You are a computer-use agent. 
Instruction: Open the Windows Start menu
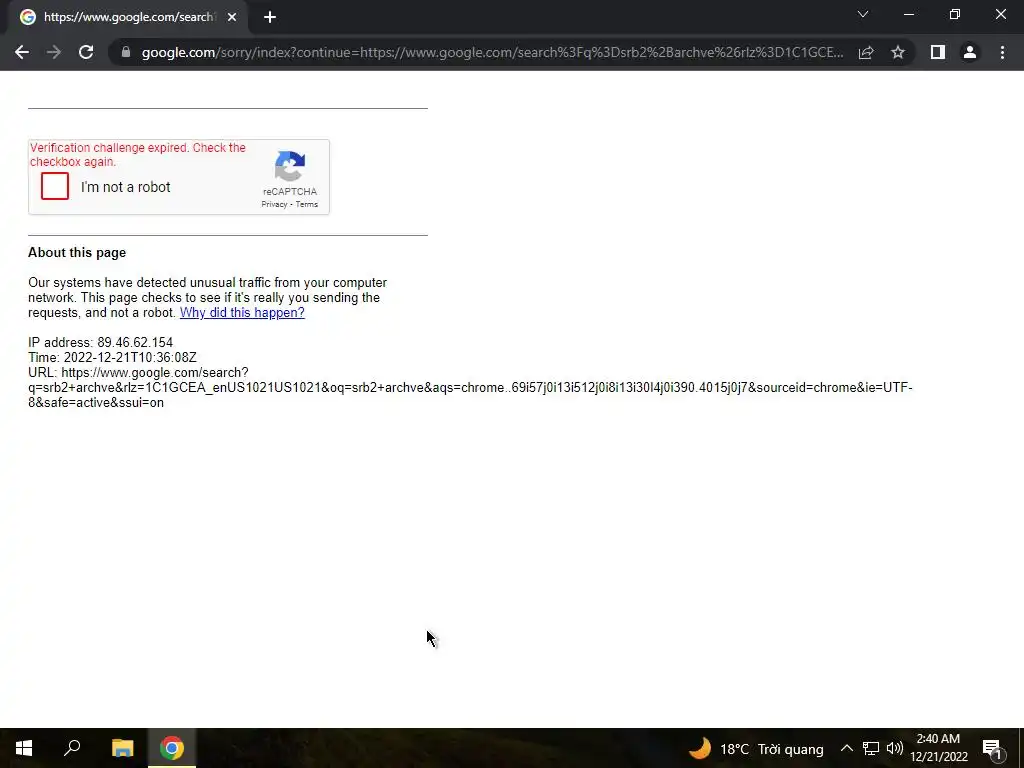[x=24, y=748]
